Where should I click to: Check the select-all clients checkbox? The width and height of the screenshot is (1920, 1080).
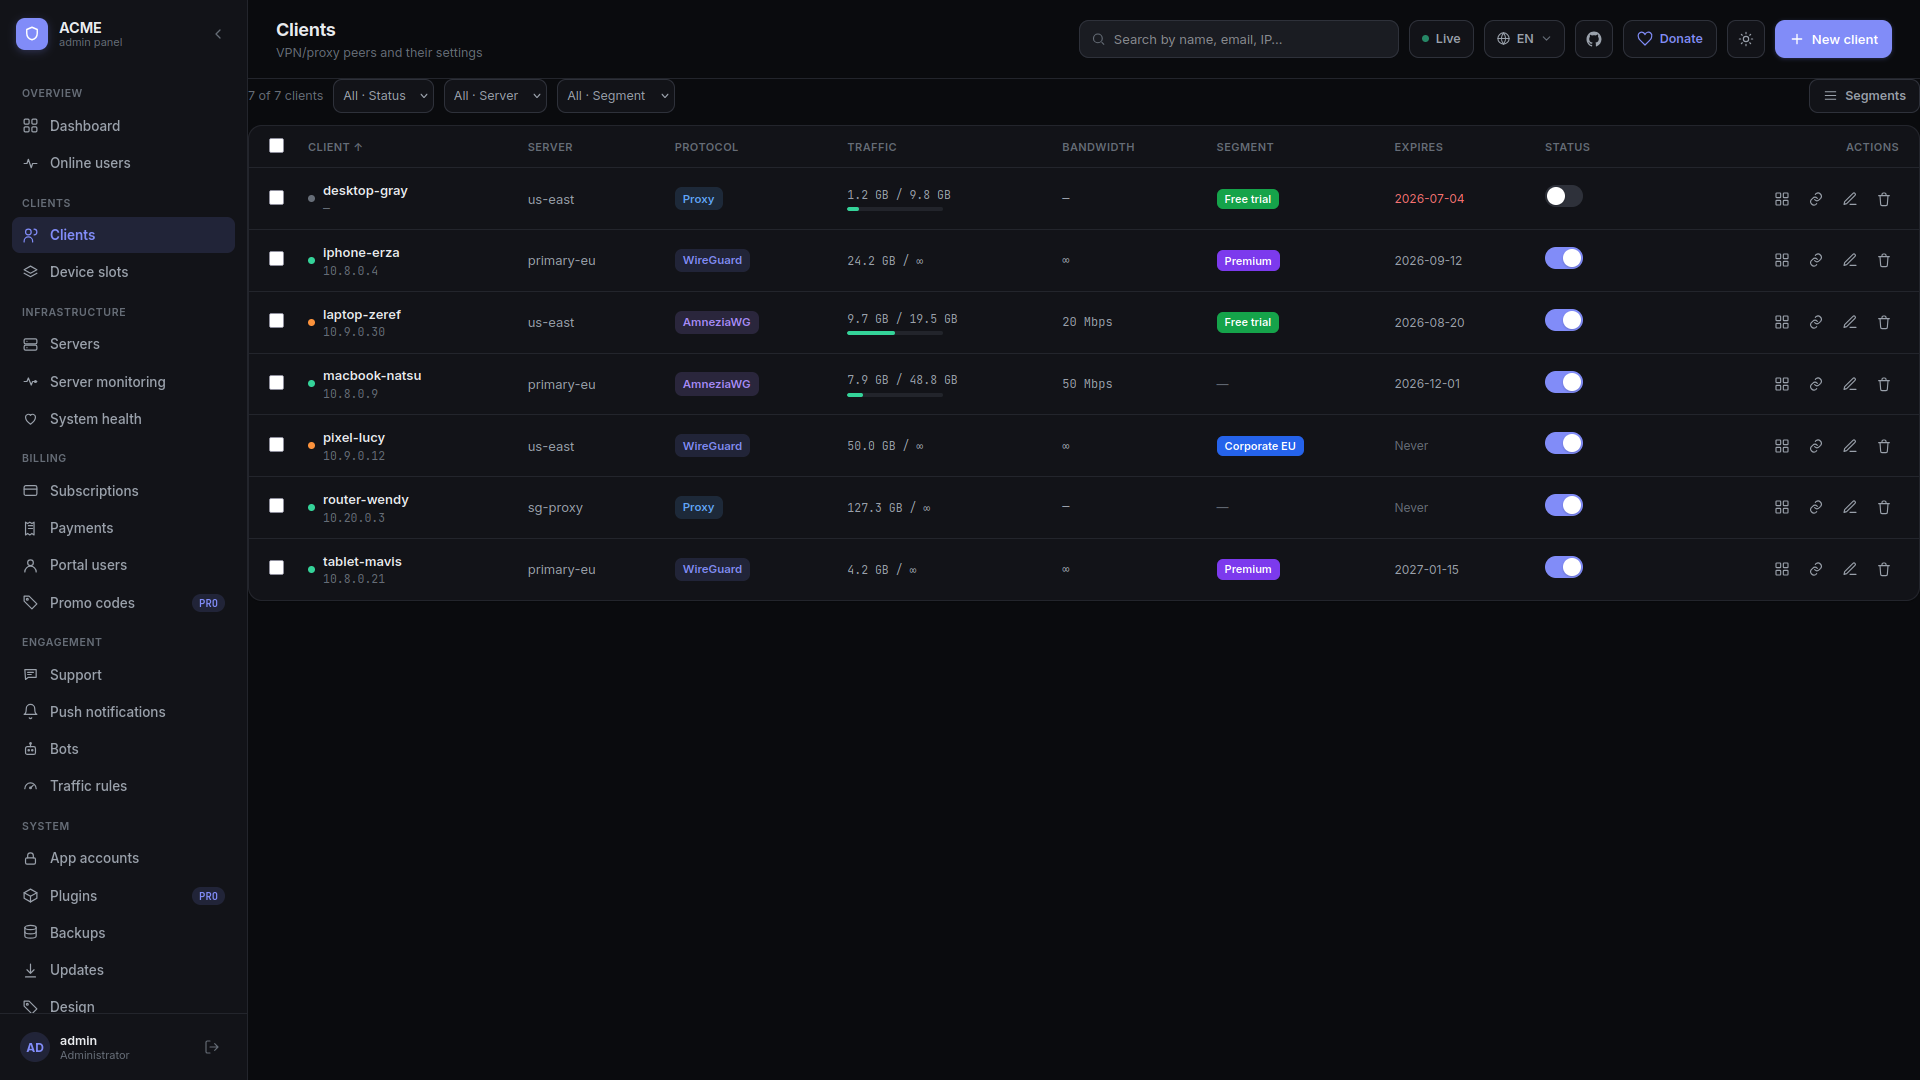[x=277, y=146]
